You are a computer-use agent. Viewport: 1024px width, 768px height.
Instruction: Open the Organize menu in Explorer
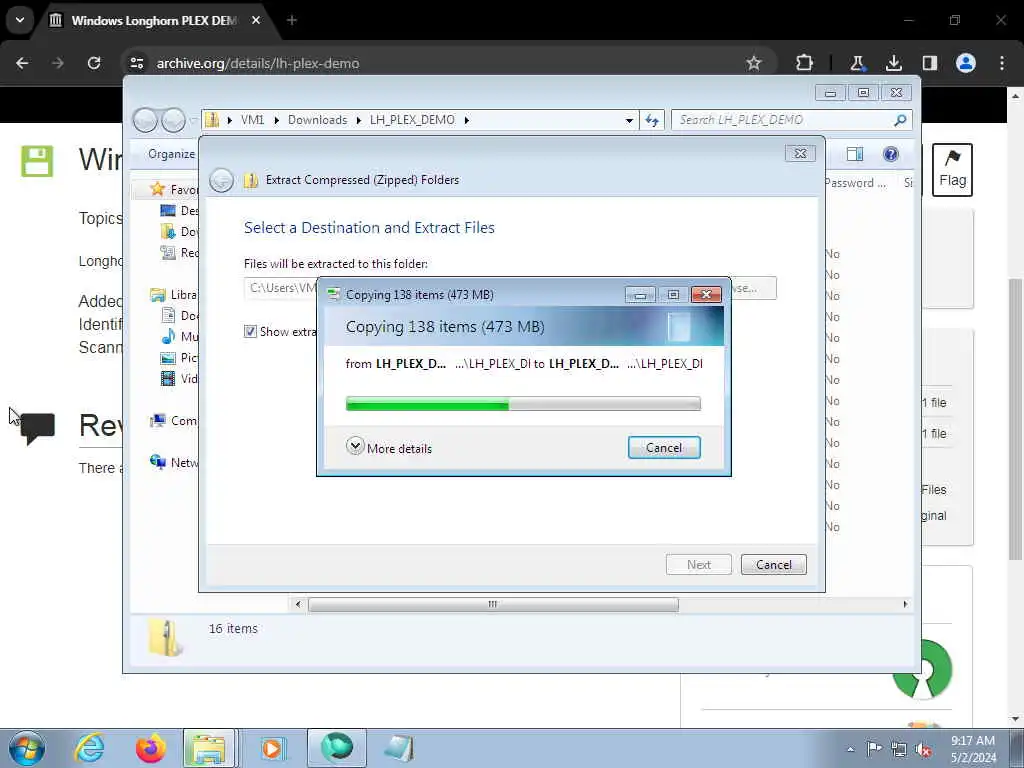[x=171, y=154]
